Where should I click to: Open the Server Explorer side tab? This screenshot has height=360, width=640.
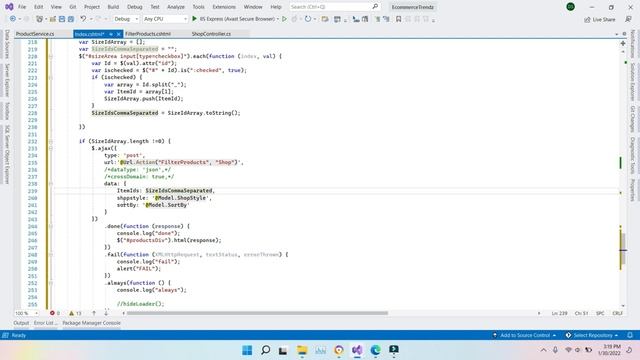(x=7, y=80)
